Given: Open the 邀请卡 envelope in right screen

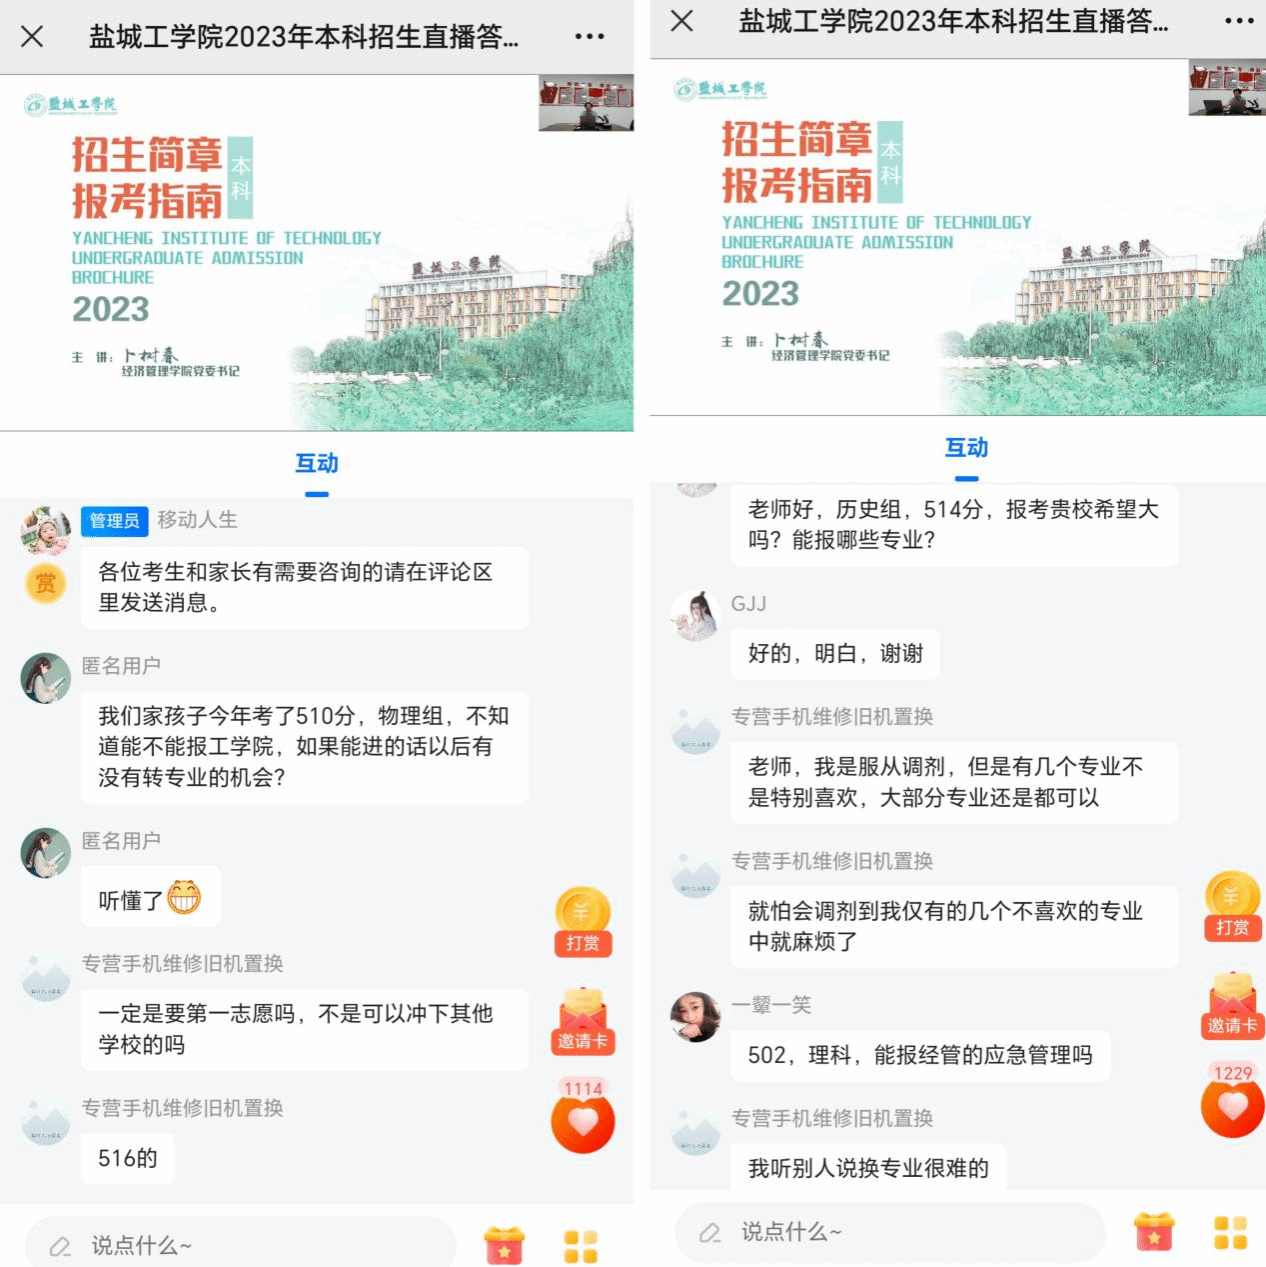Looking at the screenshot, I should click(1232, 1005).
